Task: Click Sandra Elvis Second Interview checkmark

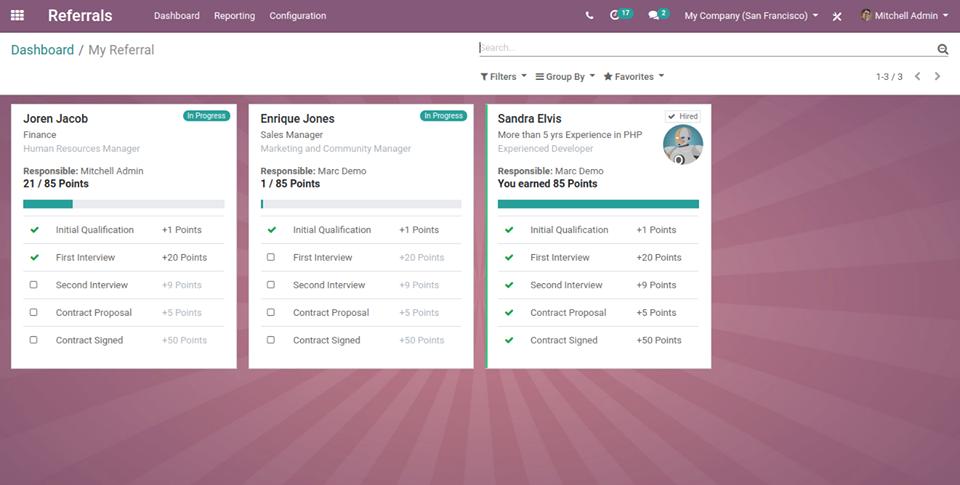Action: coord(509,285)
